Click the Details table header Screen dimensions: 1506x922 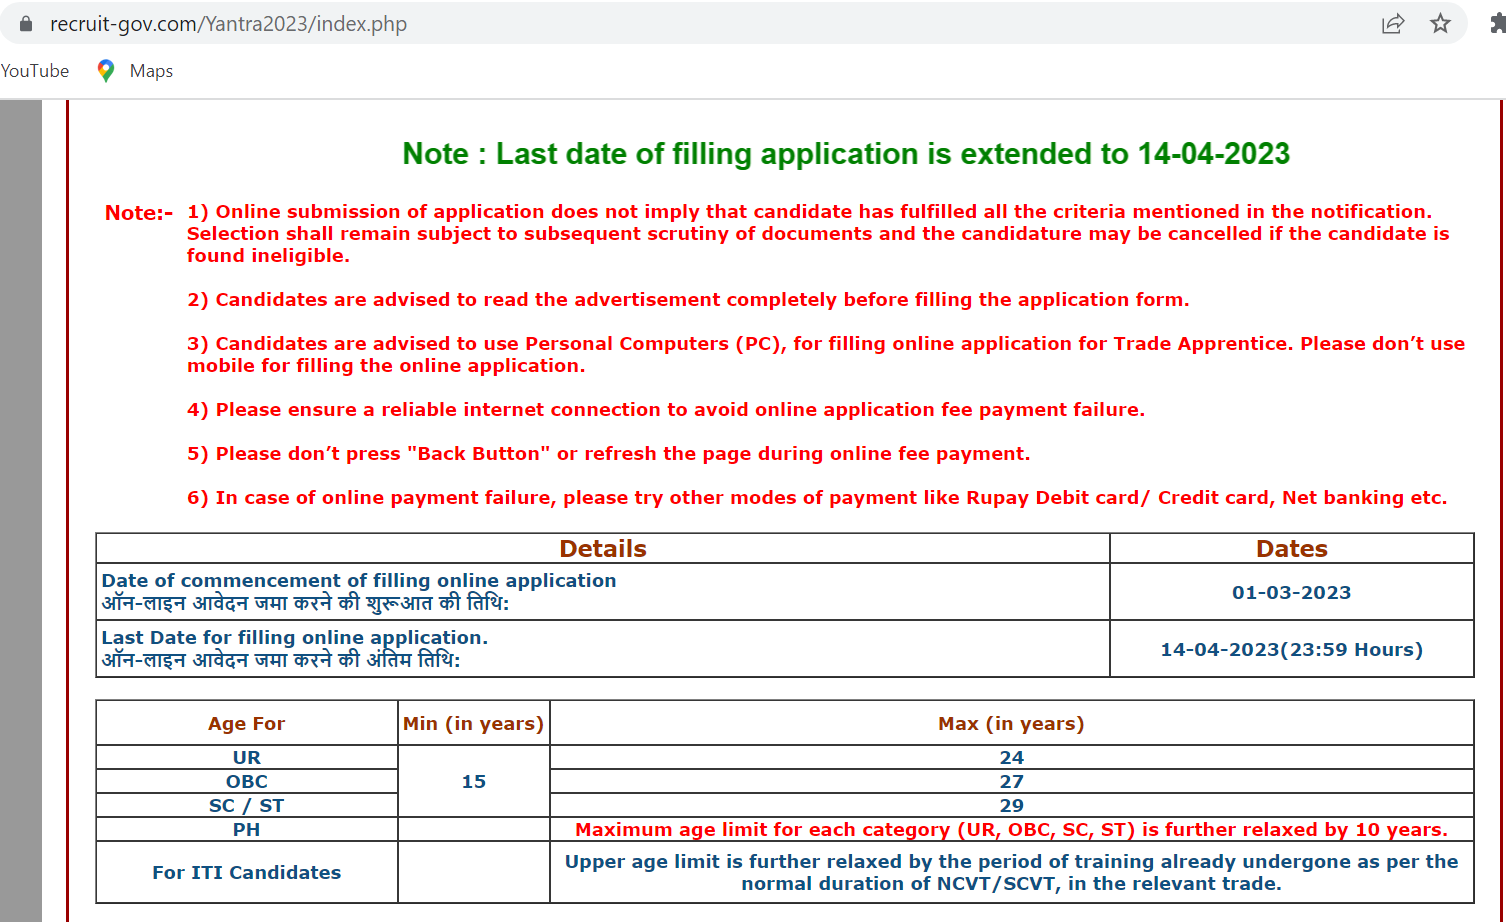pyautogui.click(x=603, y=548)
